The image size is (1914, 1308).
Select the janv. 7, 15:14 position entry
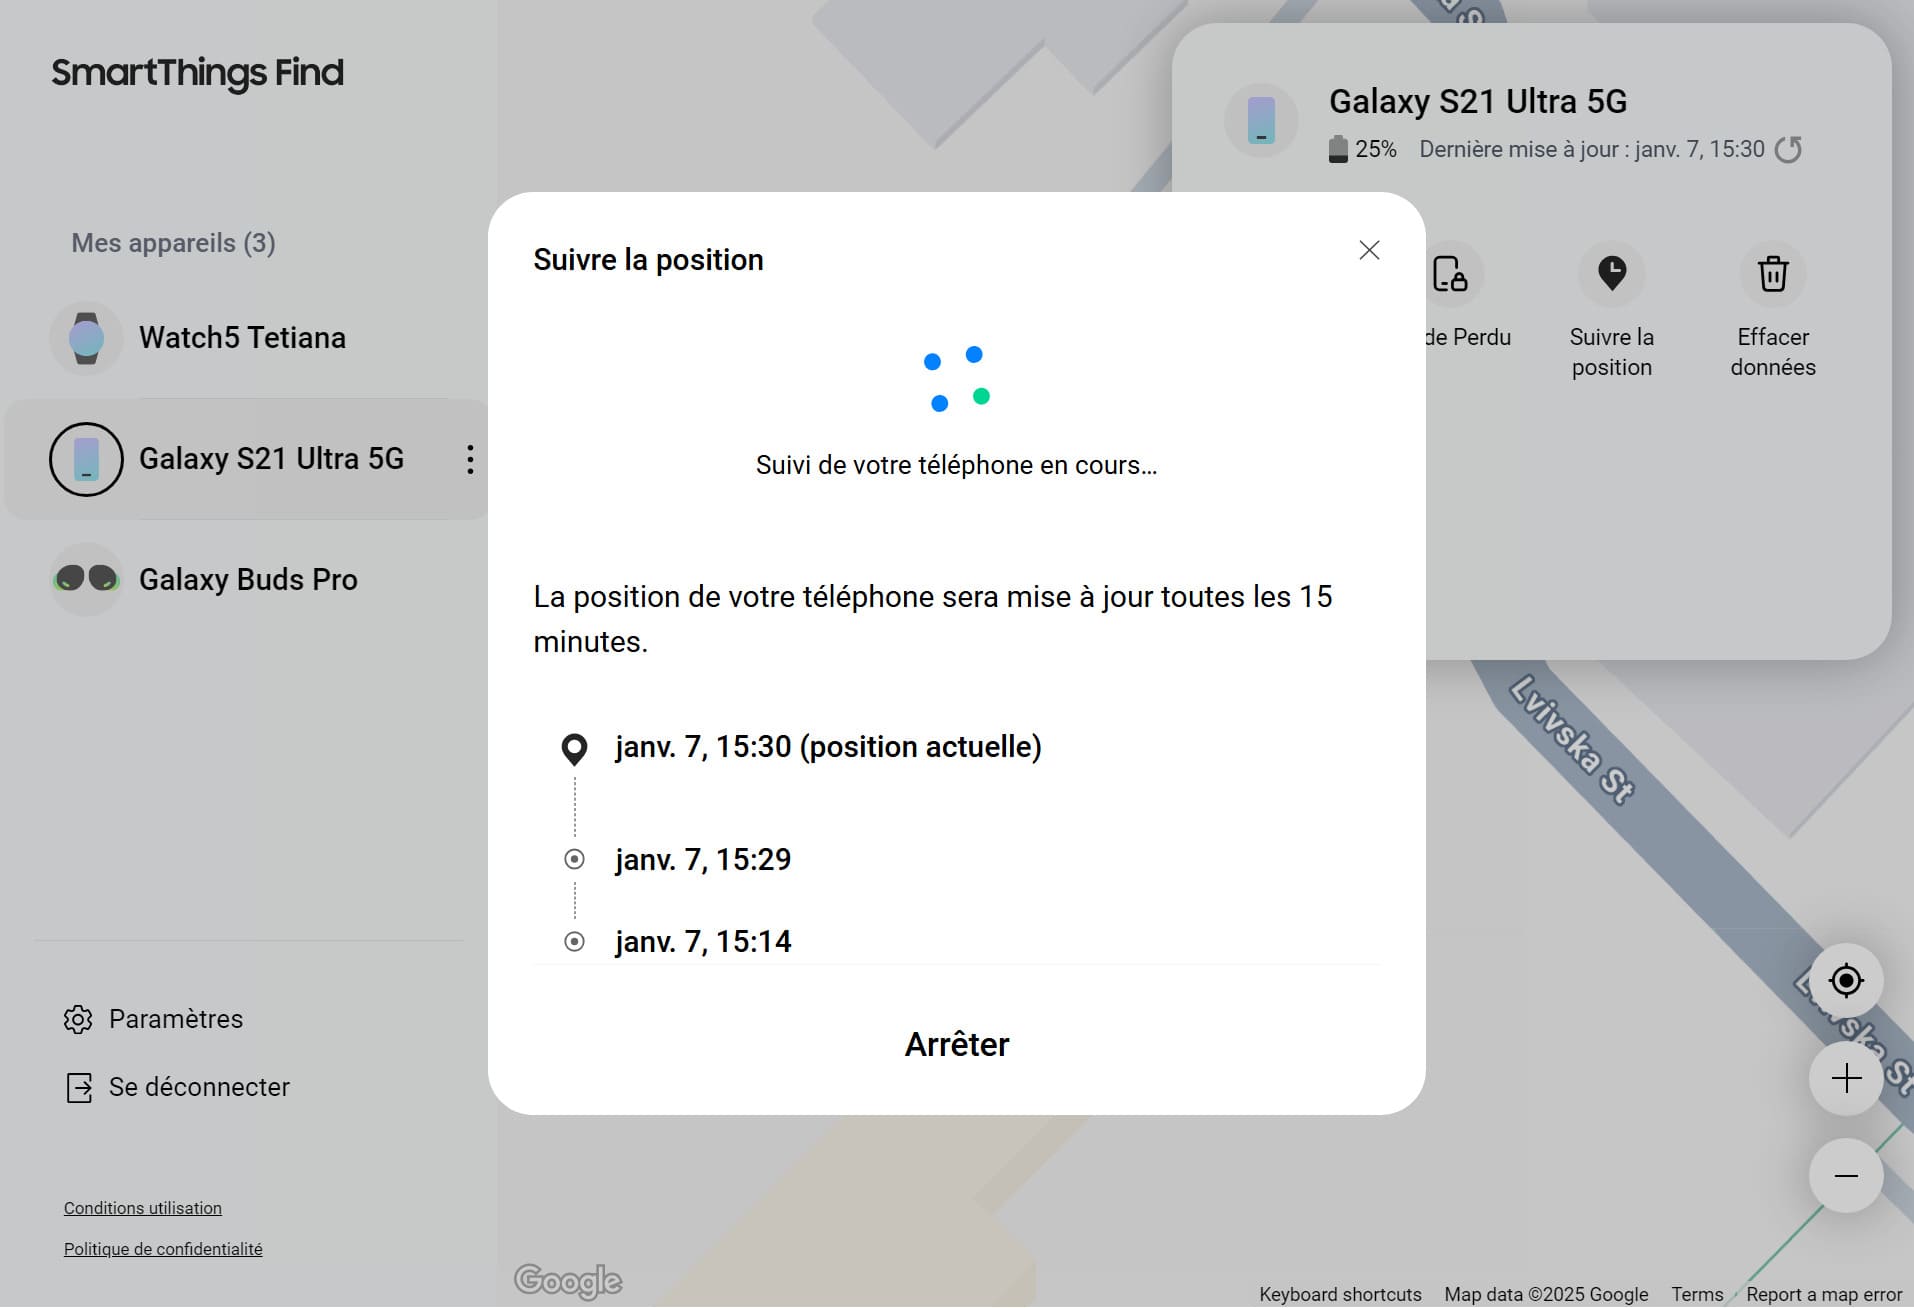pos(703,942)
